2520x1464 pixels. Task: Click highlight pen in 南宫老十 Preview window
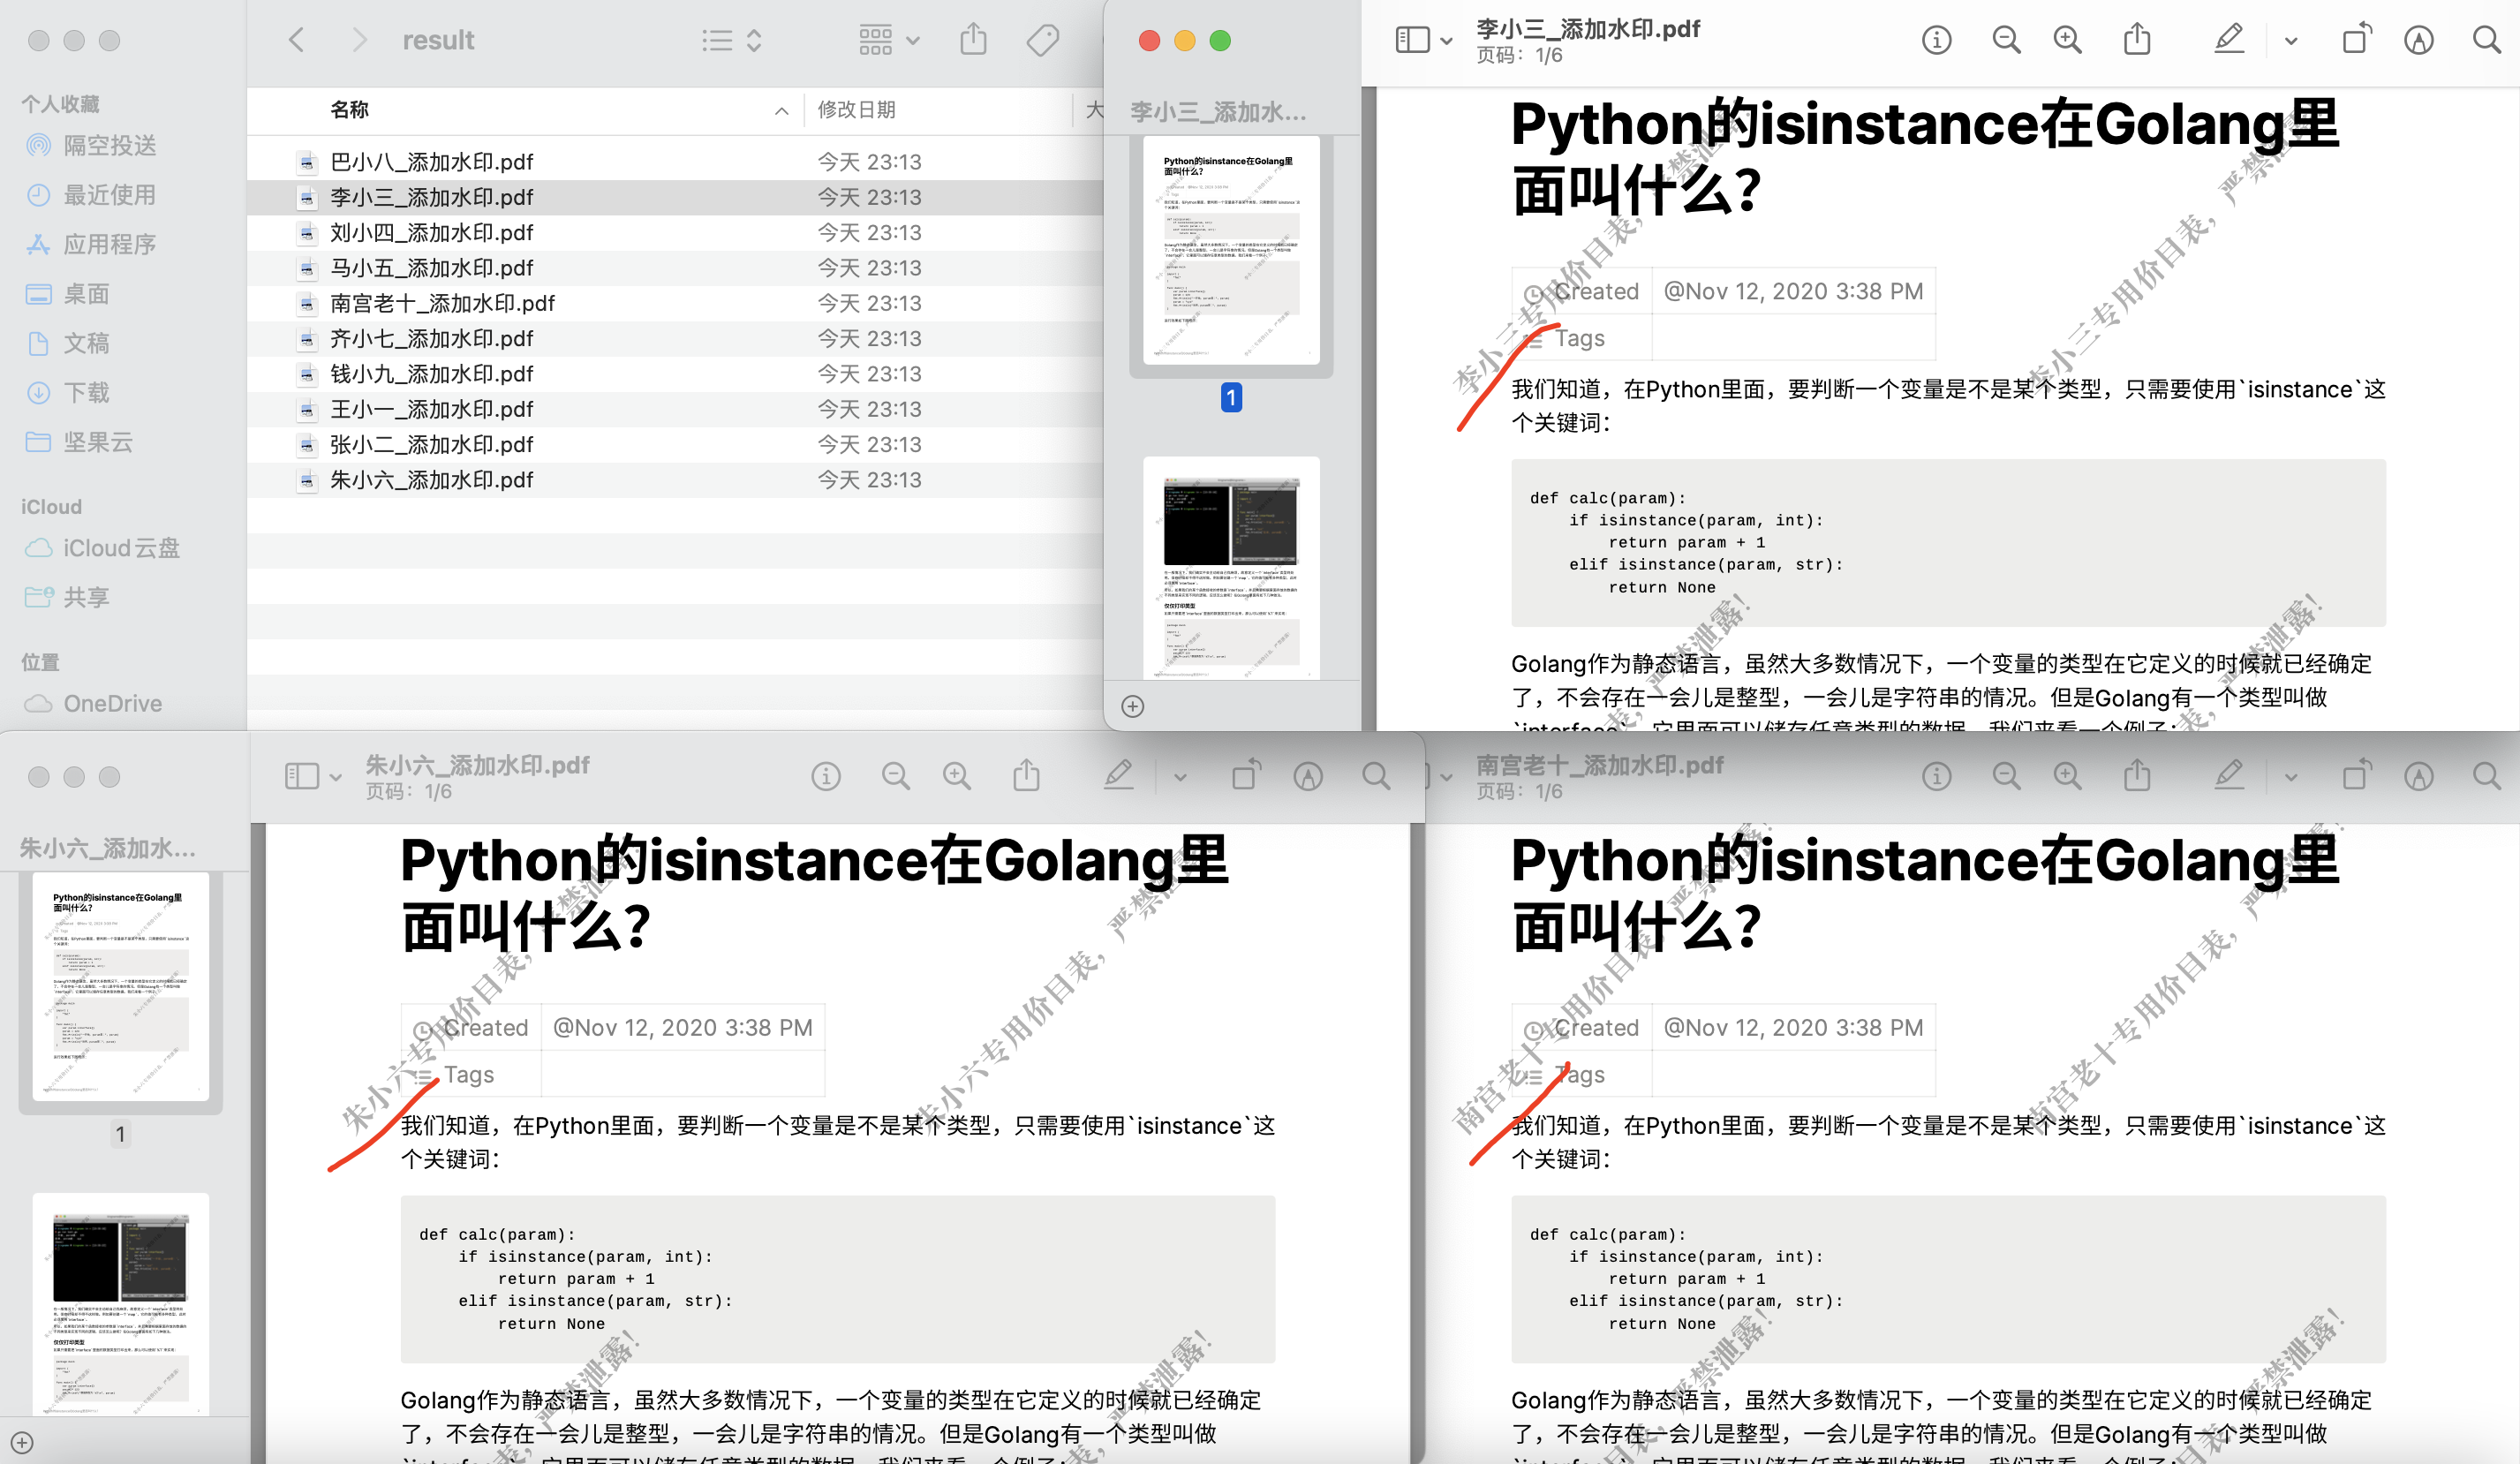coord(2229,776)
